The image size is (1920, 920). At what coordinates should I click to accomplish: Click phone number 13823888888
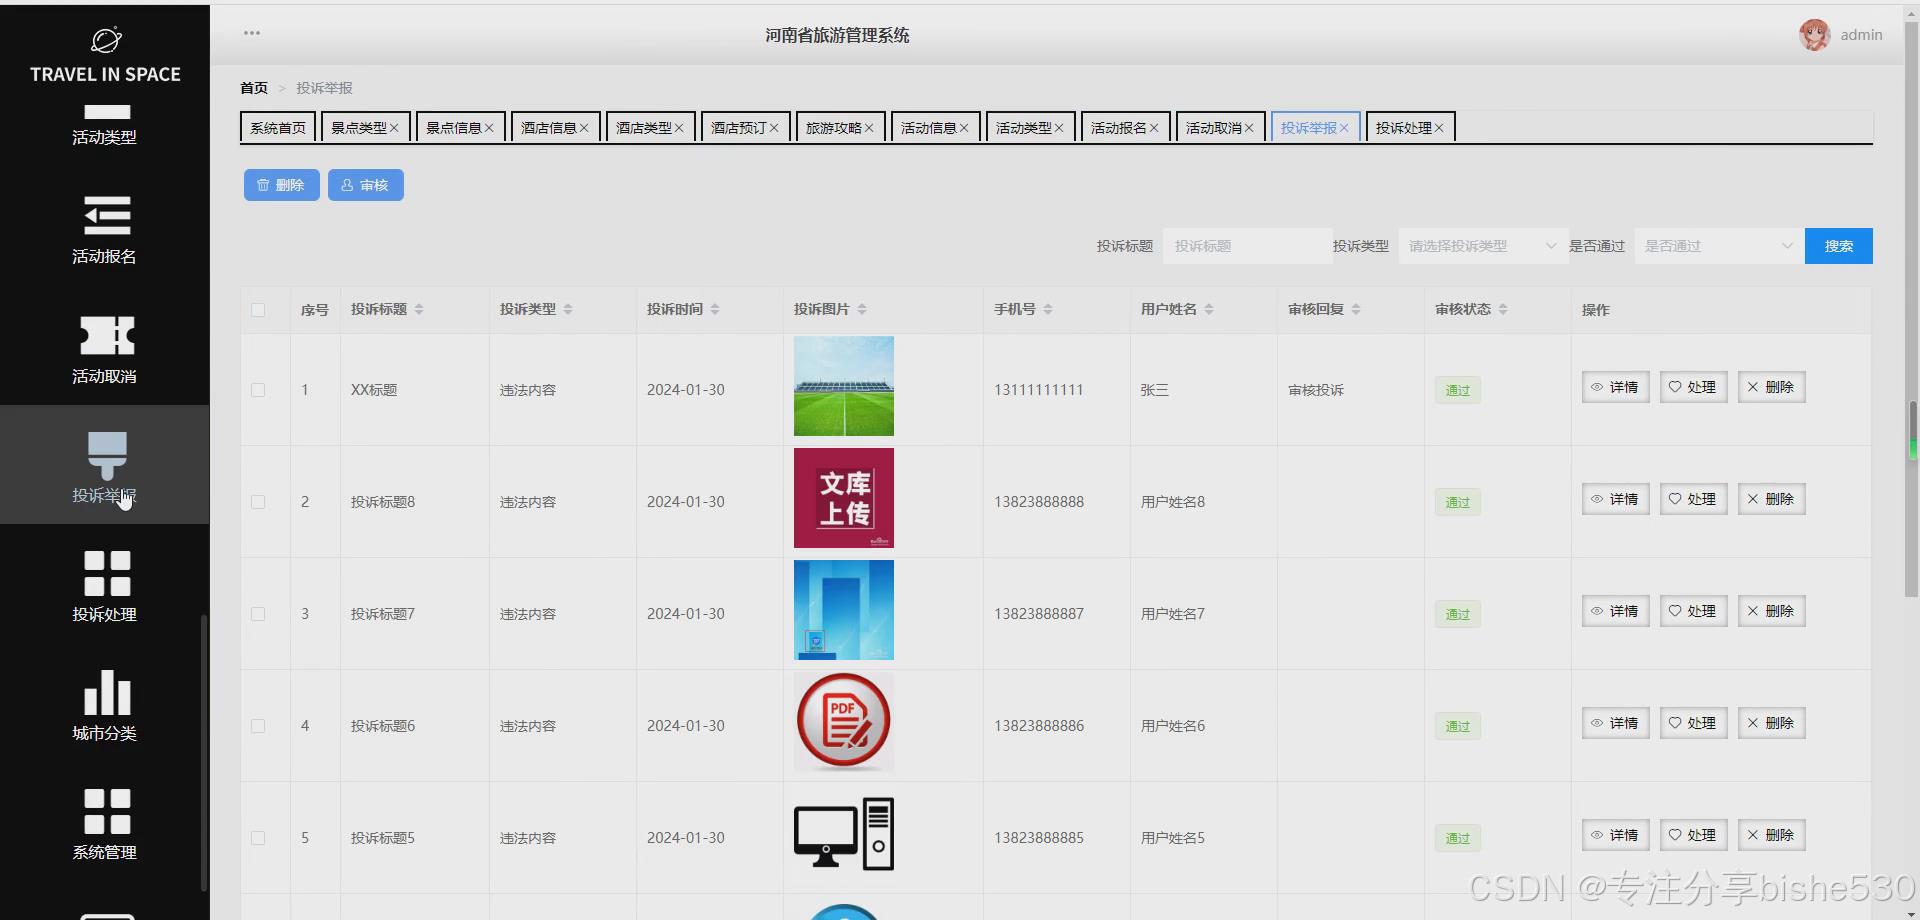[1039, 502]
